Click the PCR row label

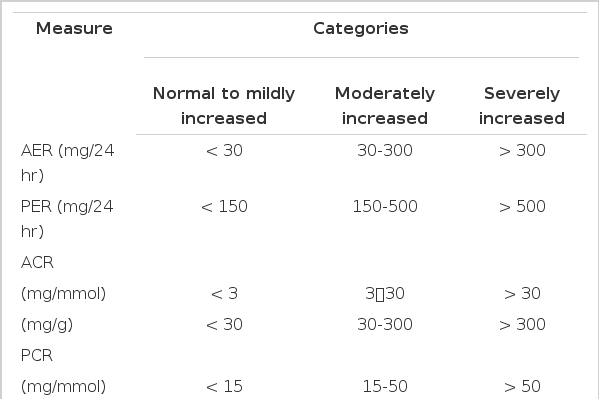(x=37, y=355)
